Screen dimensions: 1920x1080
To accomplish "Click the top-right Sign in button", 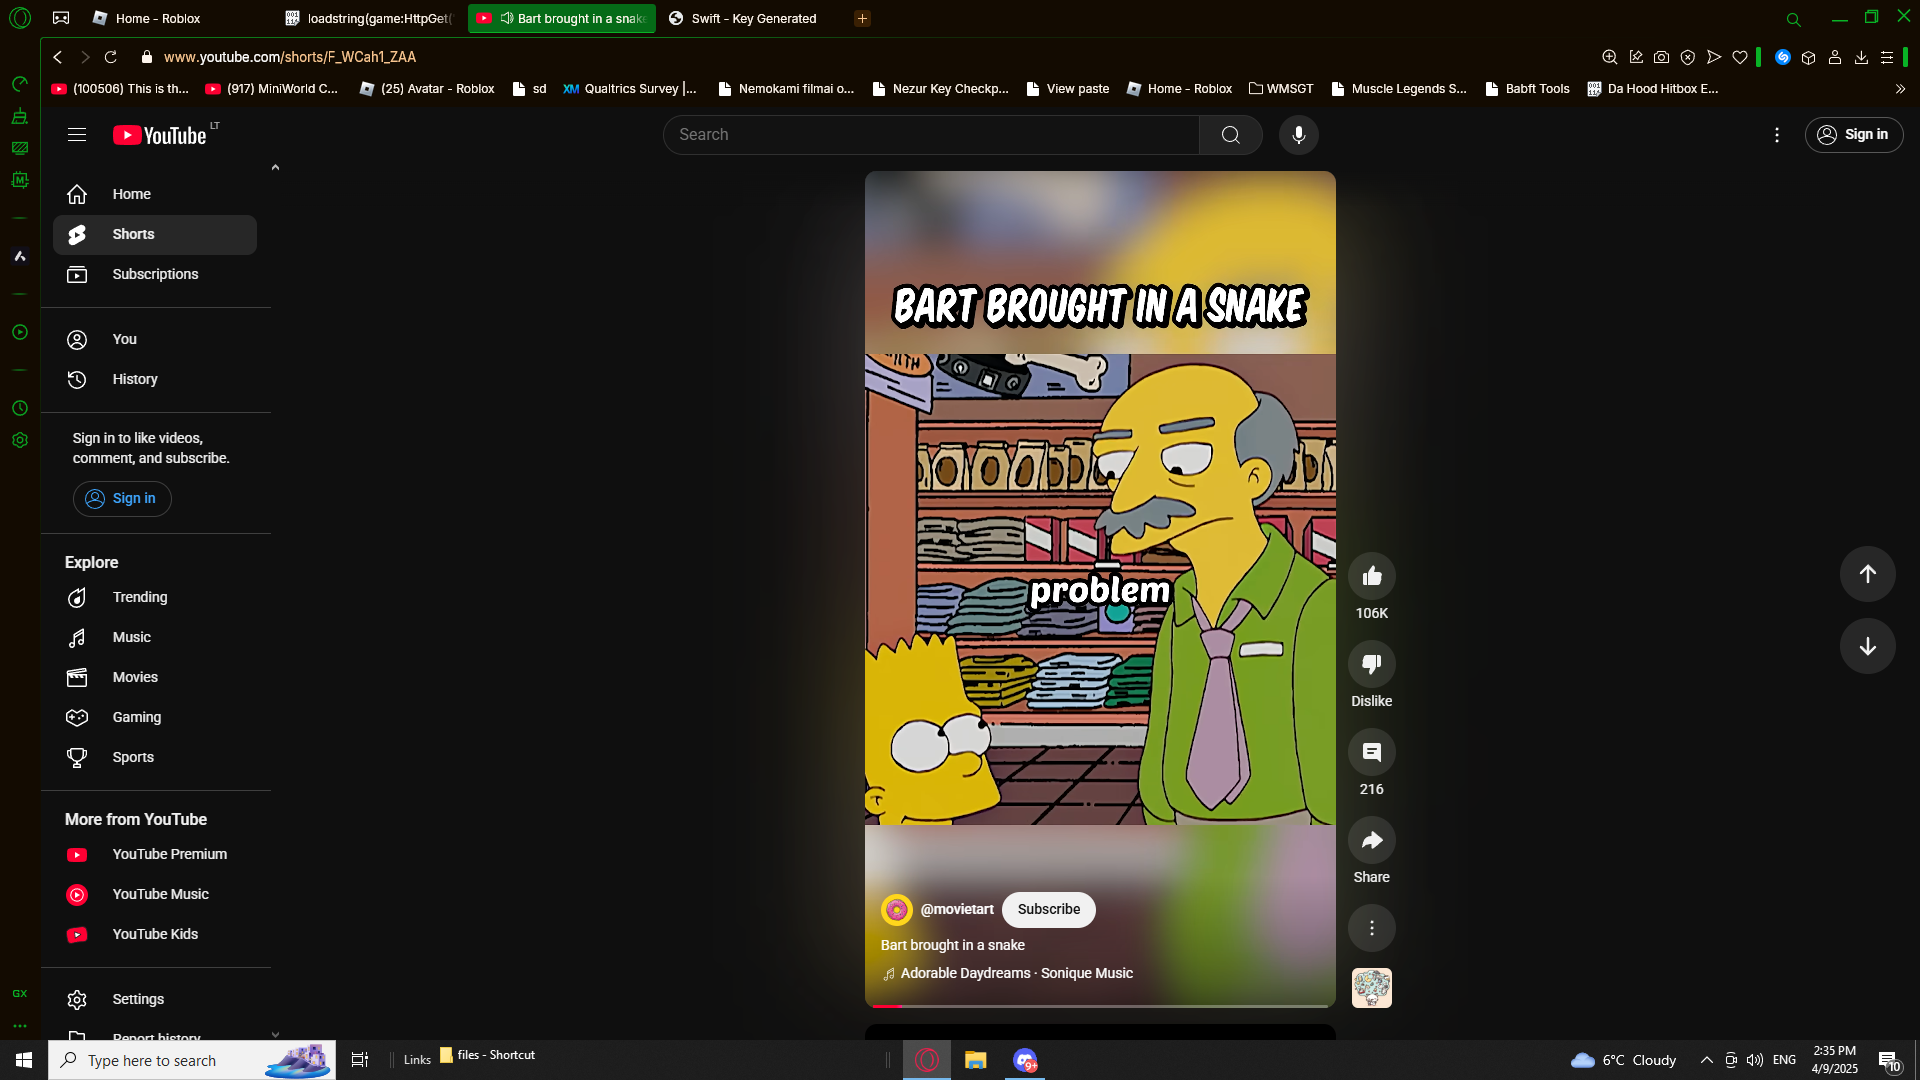I will click(1853, 135).
